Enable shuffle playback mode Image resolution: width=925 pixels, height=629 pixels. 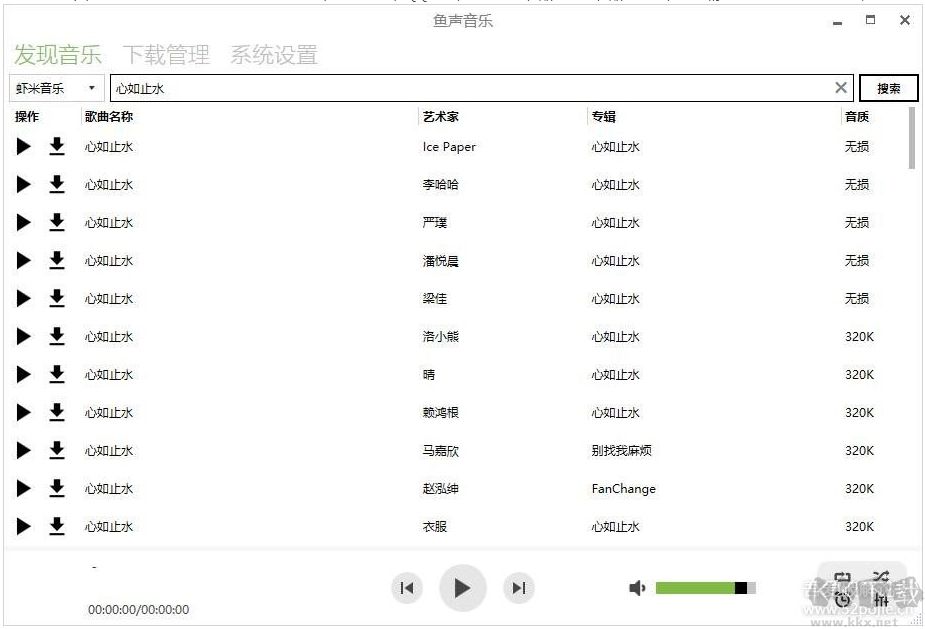(x=881, y=576)
